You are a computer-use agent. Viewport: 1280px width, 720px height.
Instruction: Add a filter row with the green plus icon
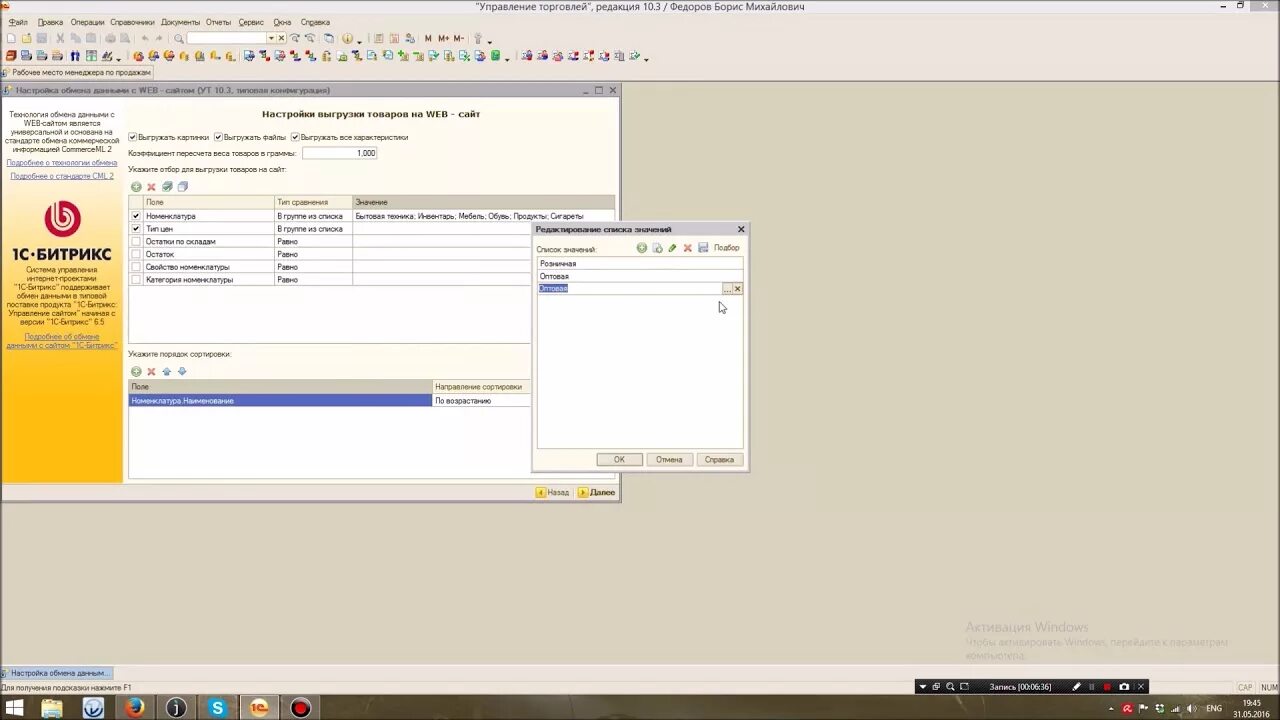point(136,187)
